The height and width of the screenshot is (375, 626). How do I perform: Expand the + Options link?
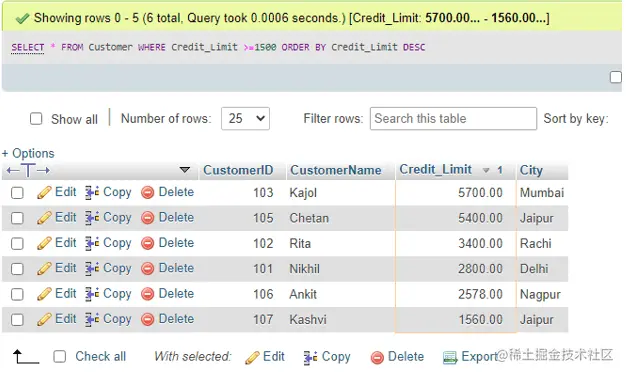28,153
